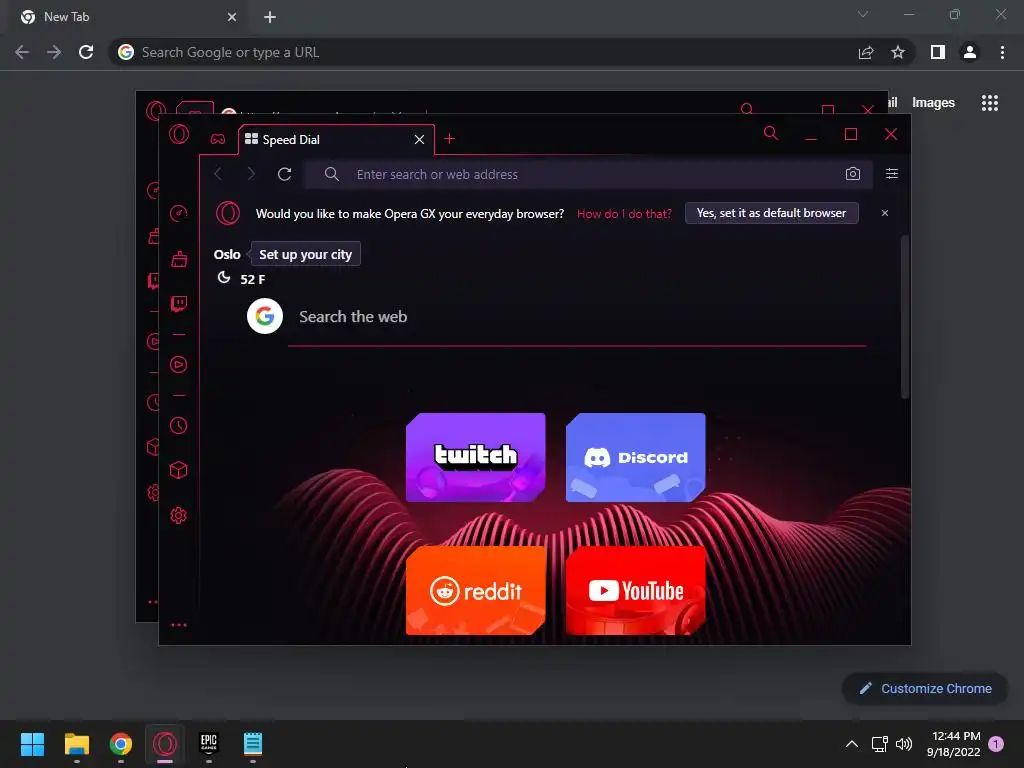Image resolution: width=1024 pixels, height=768 pixels.
Task: Open the network icon in tray
Action: click(880, 744)
